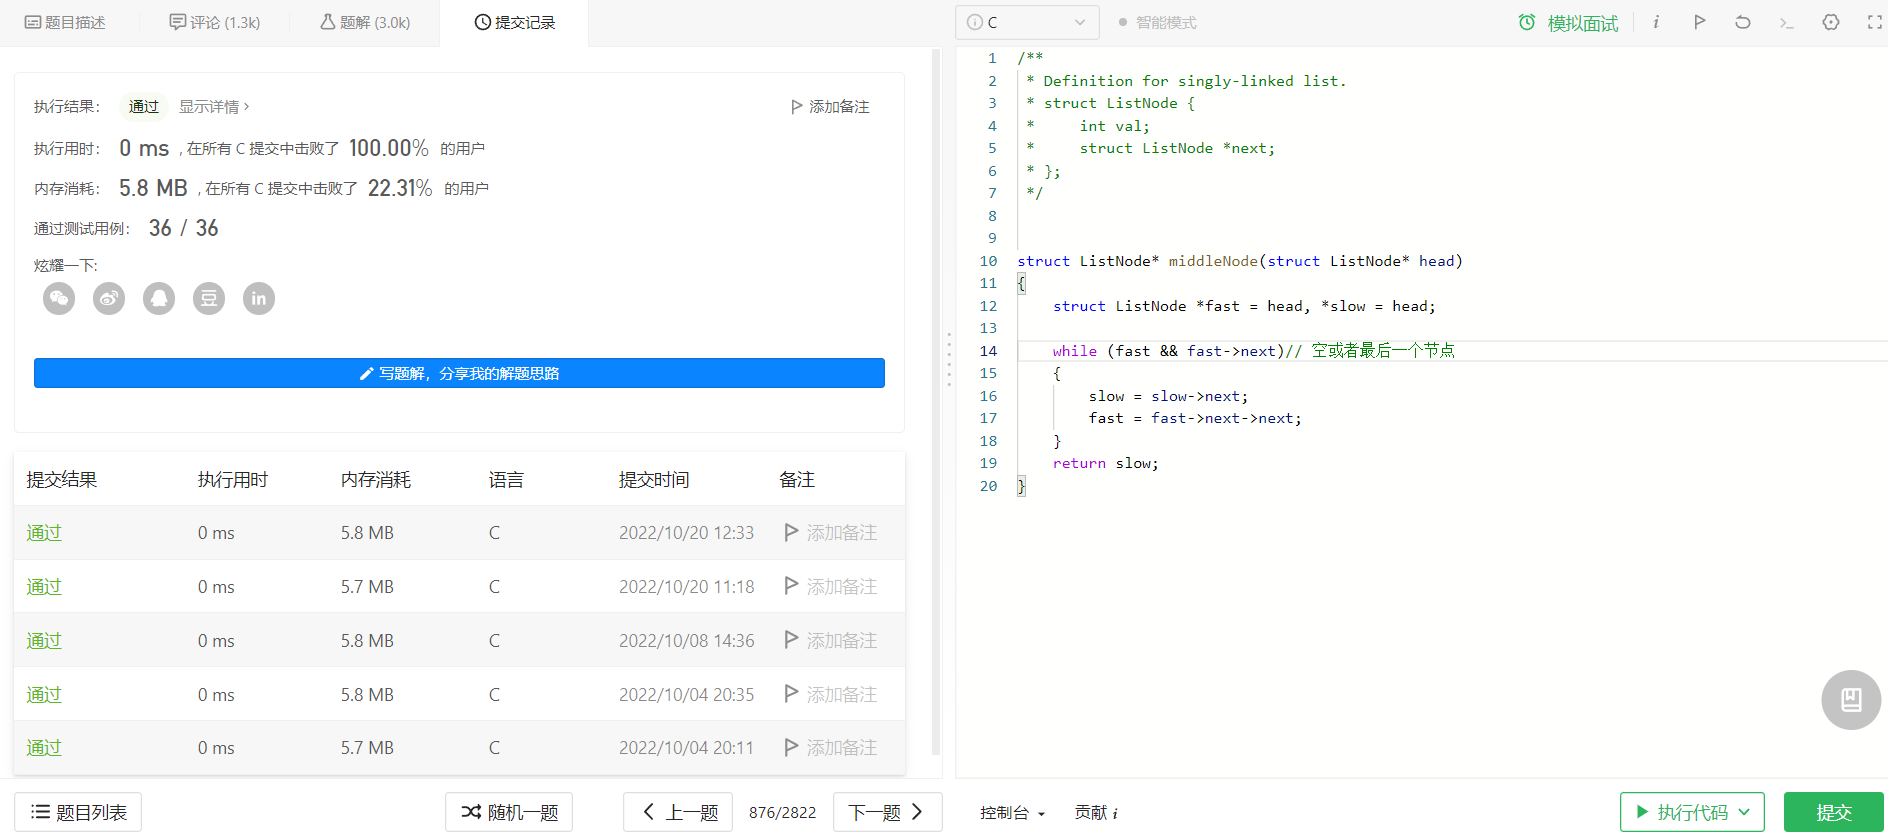
Task: Share result via Weibo icon
Action: tap(109, 298)
